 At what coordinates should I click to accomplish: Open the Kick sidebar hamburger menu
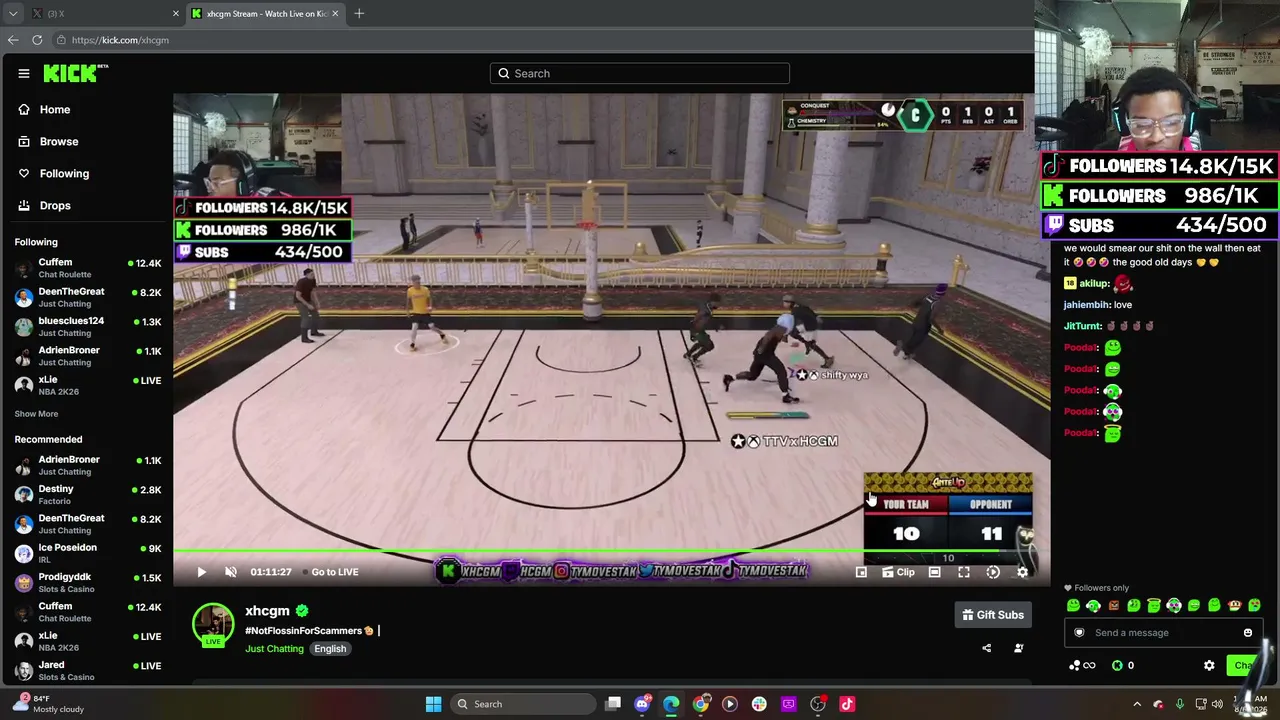pyautogui.click(x=24, y=73)
